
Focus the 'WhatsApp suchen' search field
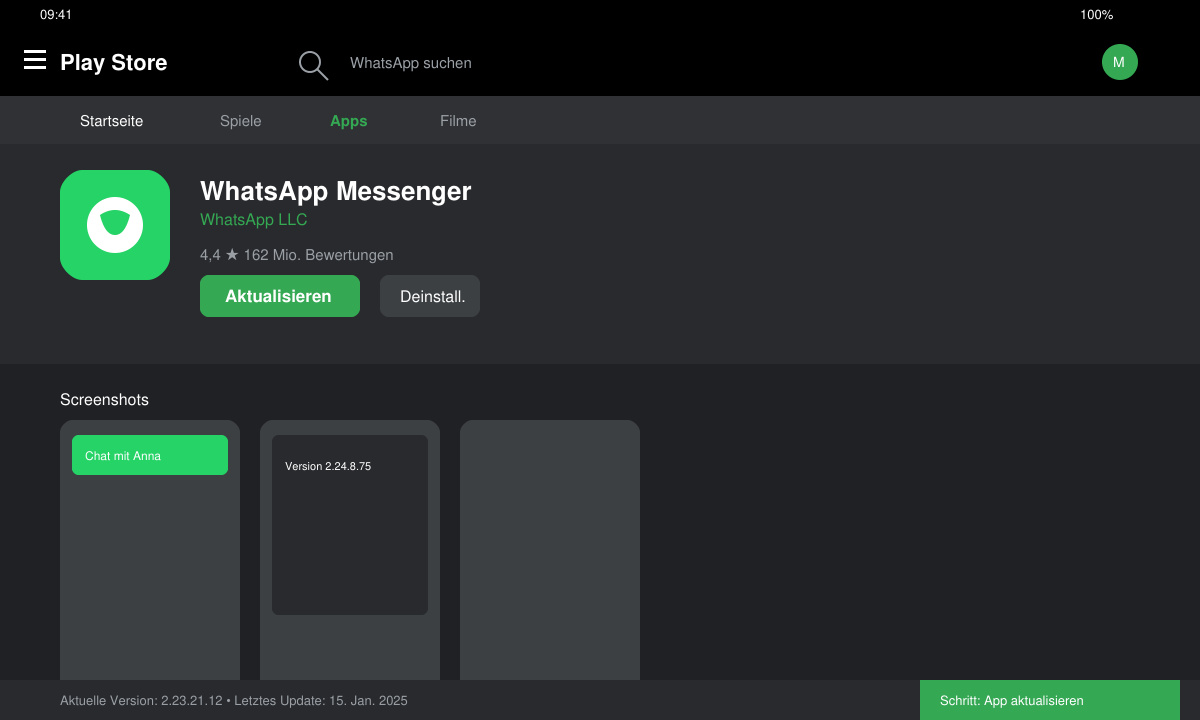[x=411, y=63]
